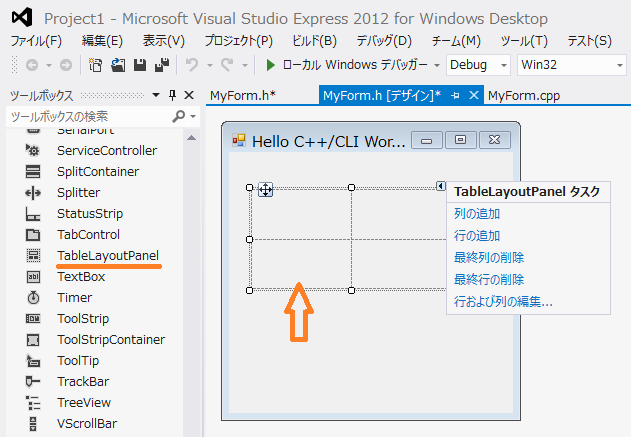This screenshot has width=631, height=437.
Task: Switch to the MyForm.cpp tab
Action: (524, 95)
